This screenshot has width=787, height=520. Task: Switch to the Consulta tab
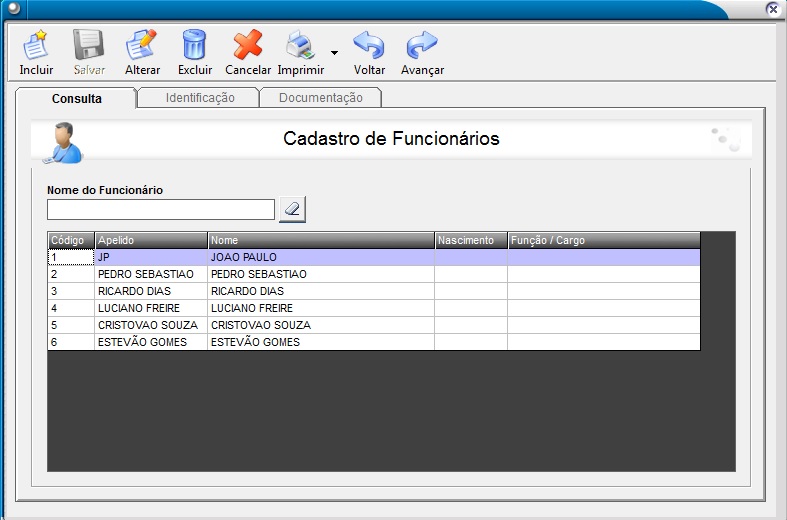point(76,98)
